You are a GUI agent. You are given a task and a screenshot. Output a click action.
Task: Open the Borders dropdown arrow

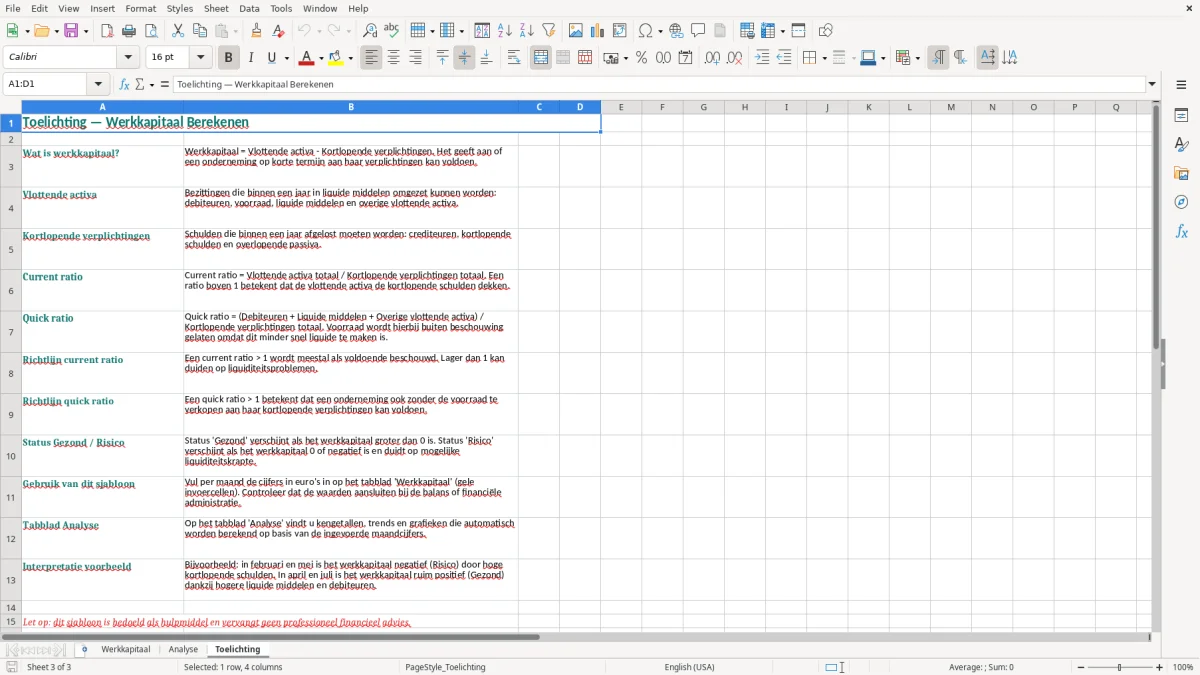coord(824,58)
